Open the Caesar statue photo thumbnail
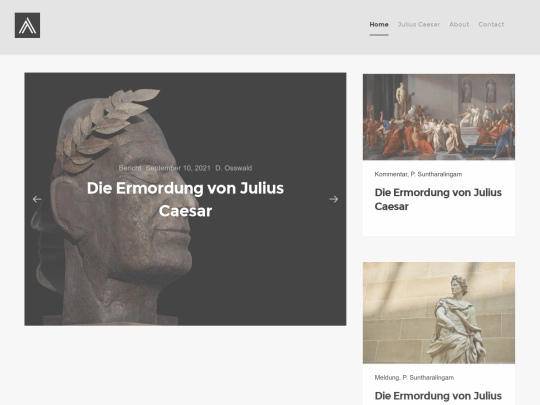Image resolution: width=540 pixels, height=405 pixels. (x=439, y=313)
